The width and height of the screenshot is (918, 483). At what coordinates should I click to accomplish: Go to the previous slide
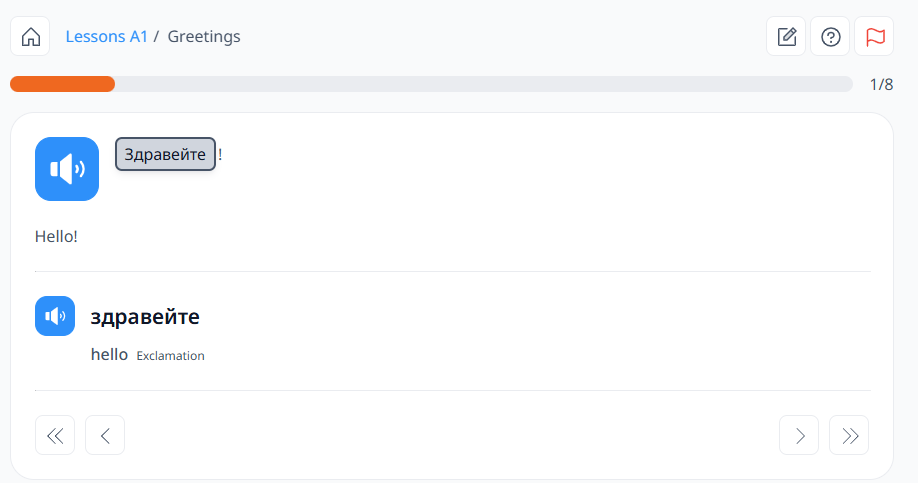point(105,435)
